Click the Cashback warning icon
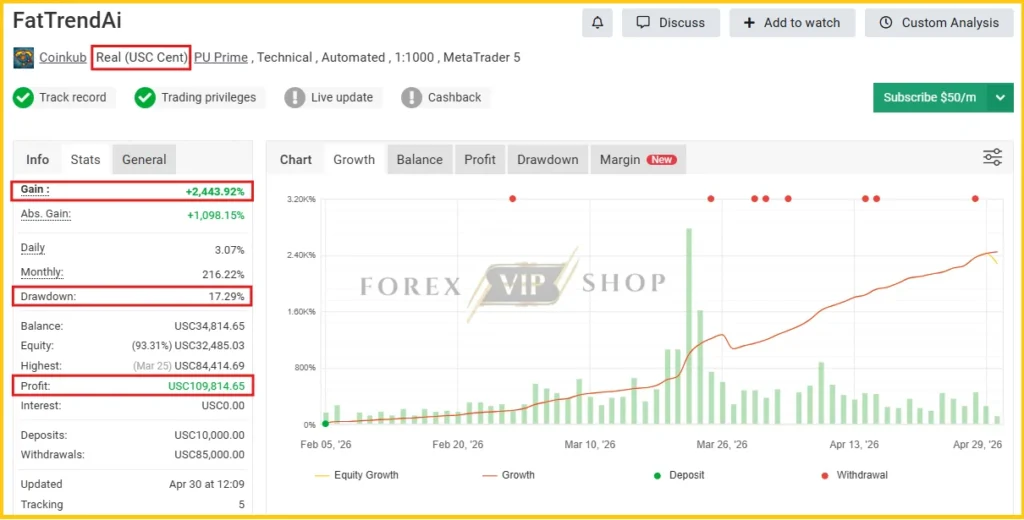This screenshot has width=1024, height=520. 411,98
